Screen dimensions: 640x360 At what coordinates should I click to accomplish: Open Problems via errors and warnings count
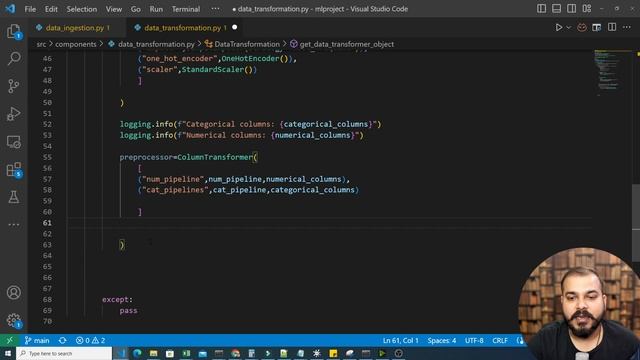tap(90, 340)
